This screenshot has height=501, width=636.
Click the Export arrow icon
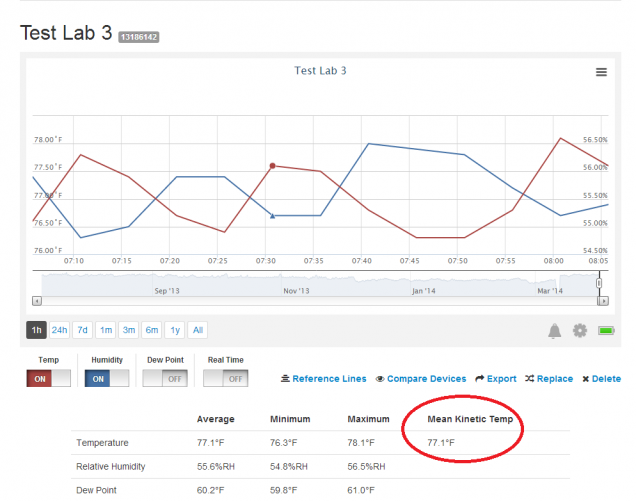point(479,378)
